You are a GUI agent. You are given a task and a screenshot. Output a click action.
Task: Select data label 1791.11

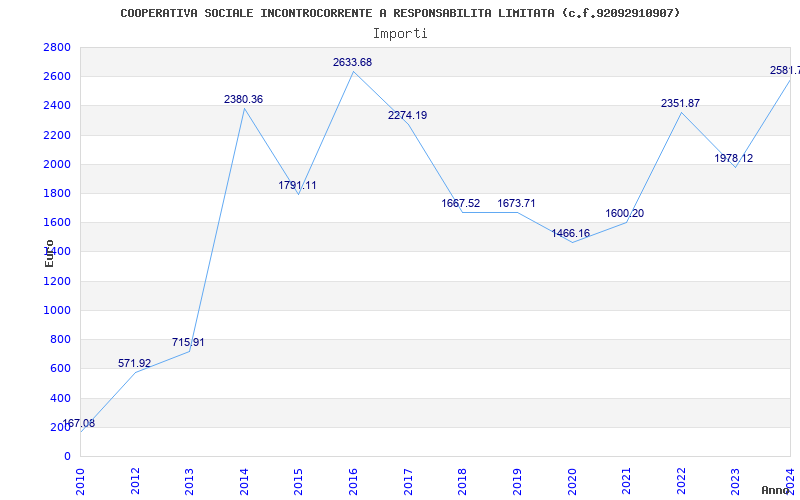297,186
